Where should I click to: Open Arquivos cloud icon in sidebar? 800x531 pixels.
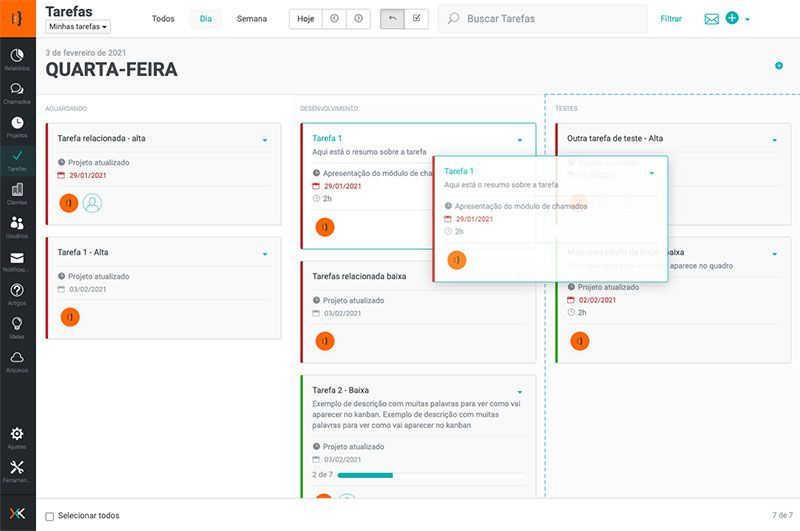(17, 361)
